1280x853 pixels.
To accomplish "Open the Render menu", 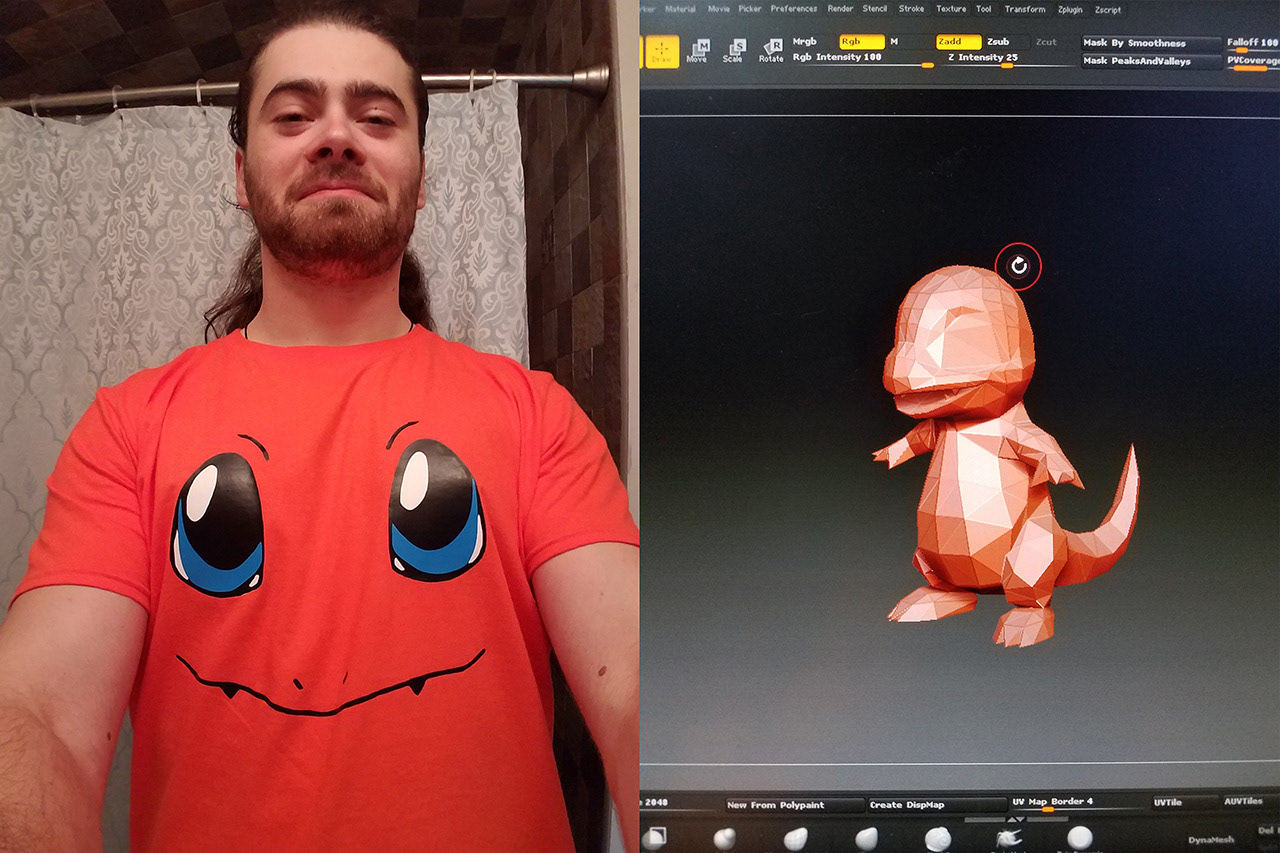I will tap(840, 9).
